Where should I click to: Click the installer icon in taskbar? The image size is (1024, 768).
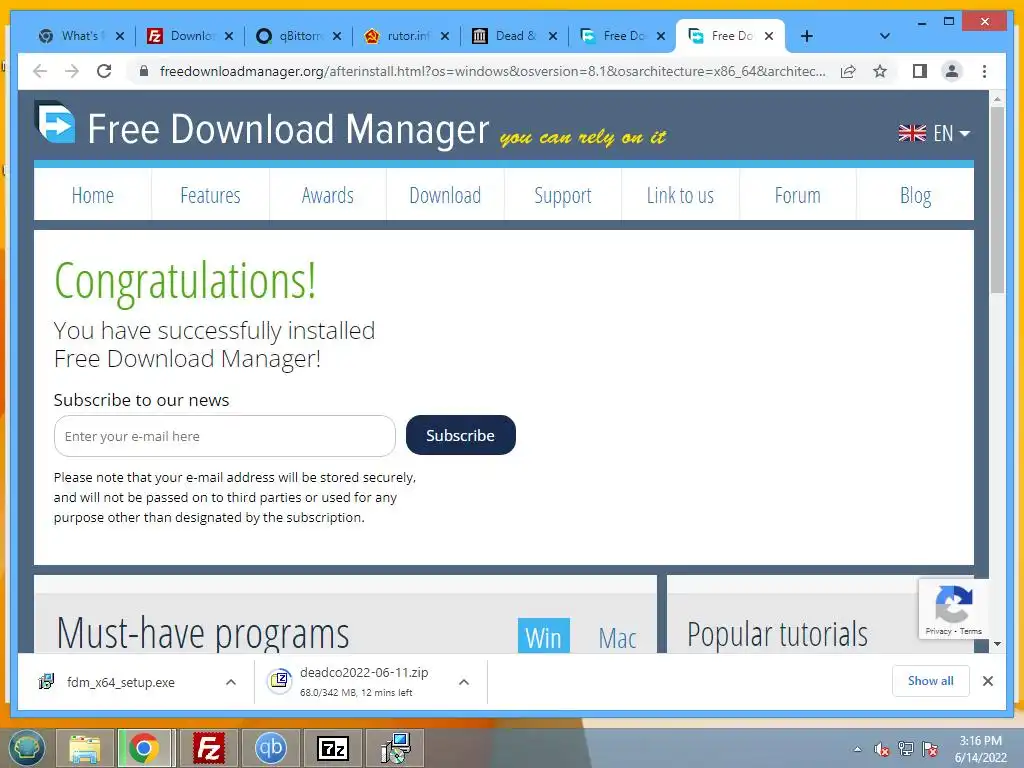[395, 748]
